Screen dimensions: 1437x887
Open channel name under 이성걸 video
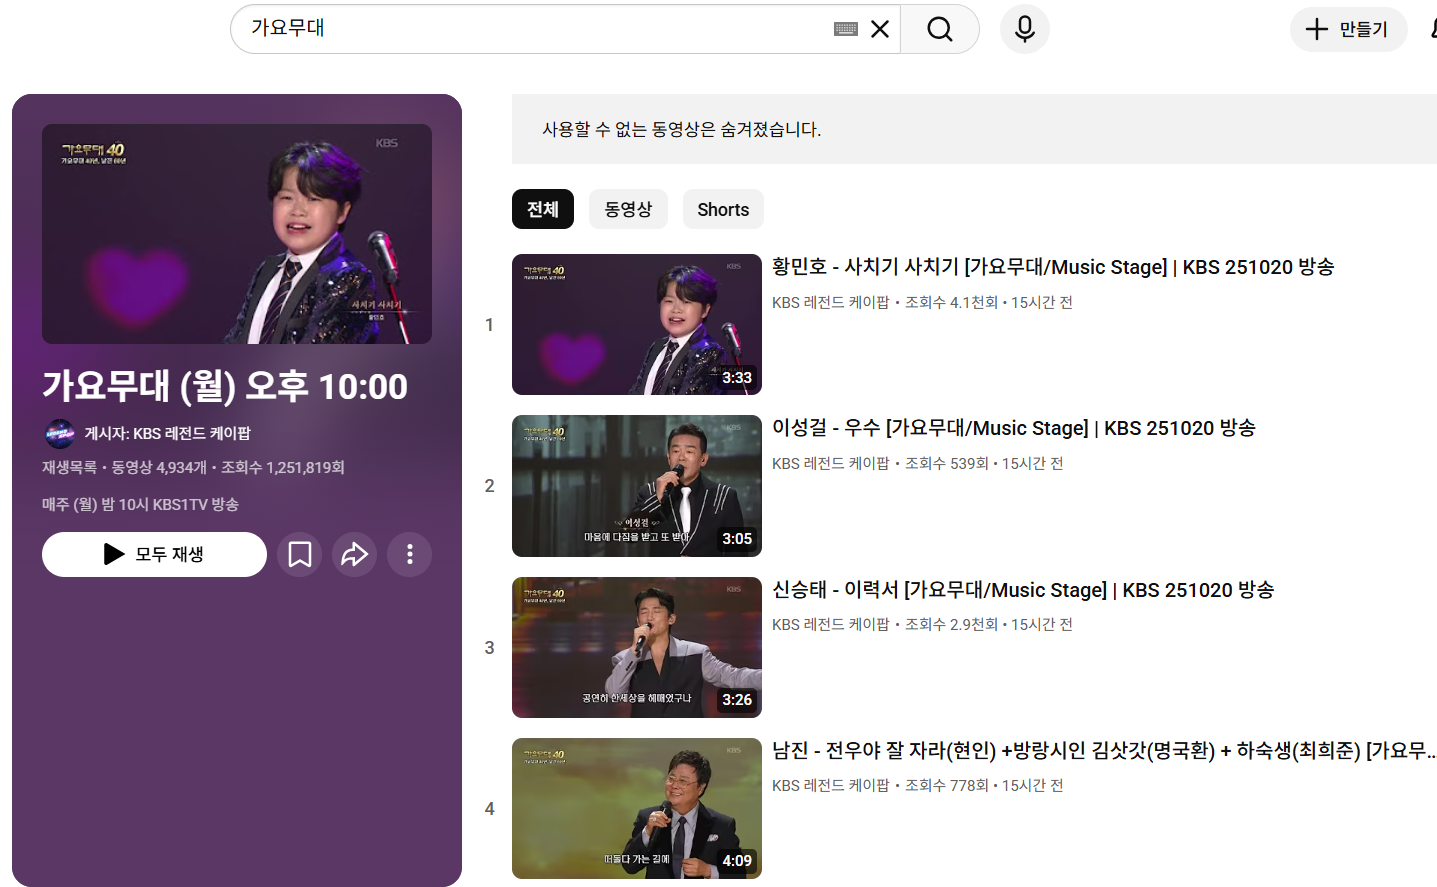tap(831, 463)
